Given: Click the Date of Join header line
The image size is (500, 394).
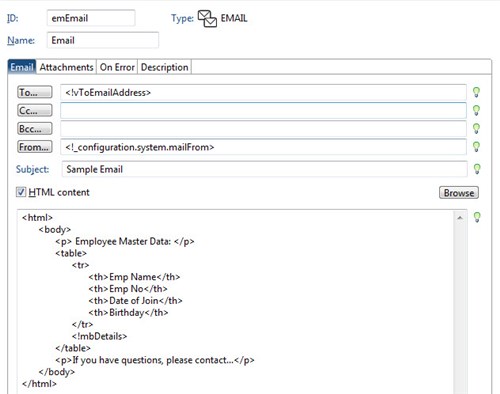Looking at the screenshot, I should click(x=135, y=301).
